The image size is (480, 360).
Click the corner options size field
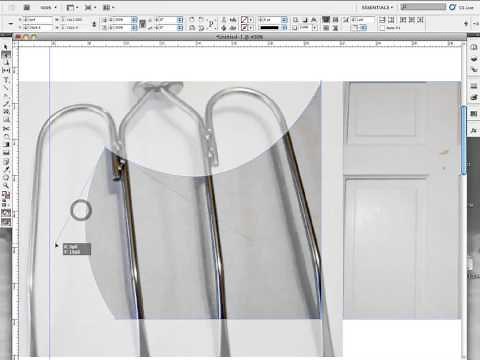363,20
